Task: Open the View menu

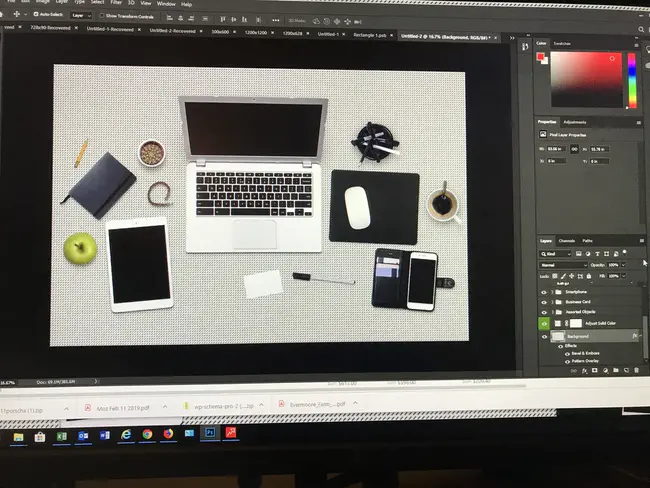Action: coord(146,3)
